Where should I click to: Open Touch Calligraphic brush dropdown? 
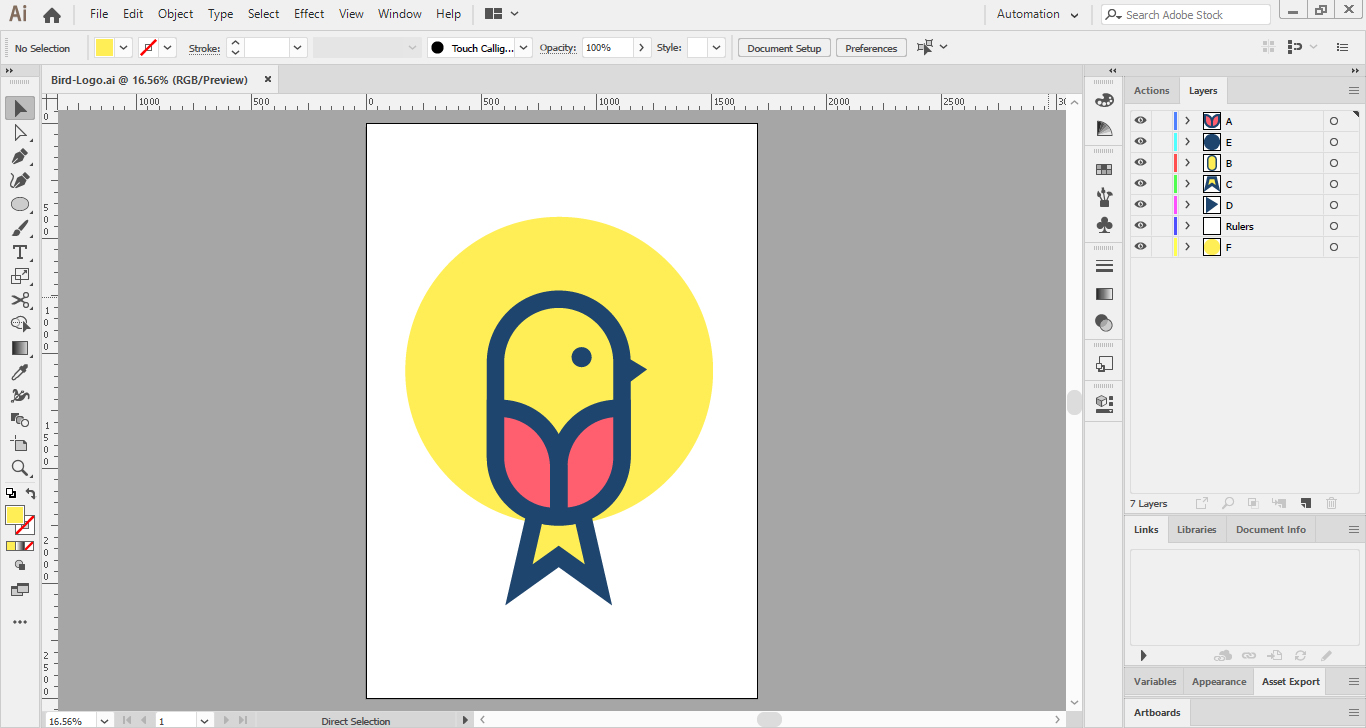(x=524, y=47)
